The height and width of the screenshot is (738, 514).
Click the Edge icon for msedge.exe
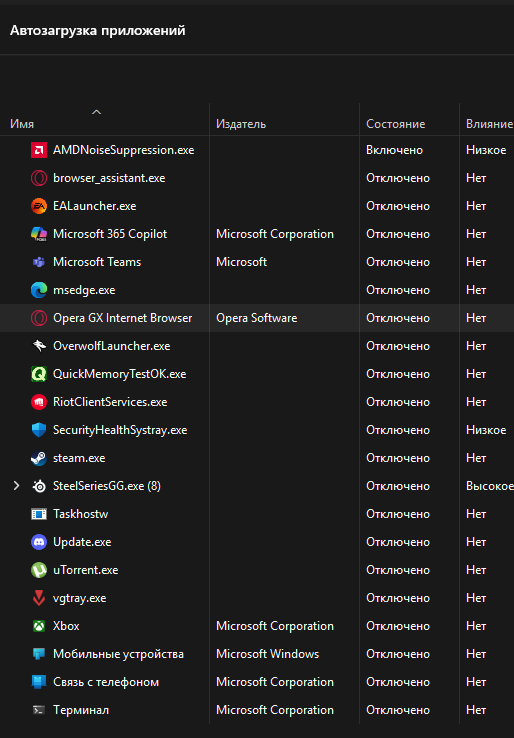tap(39, 290)
